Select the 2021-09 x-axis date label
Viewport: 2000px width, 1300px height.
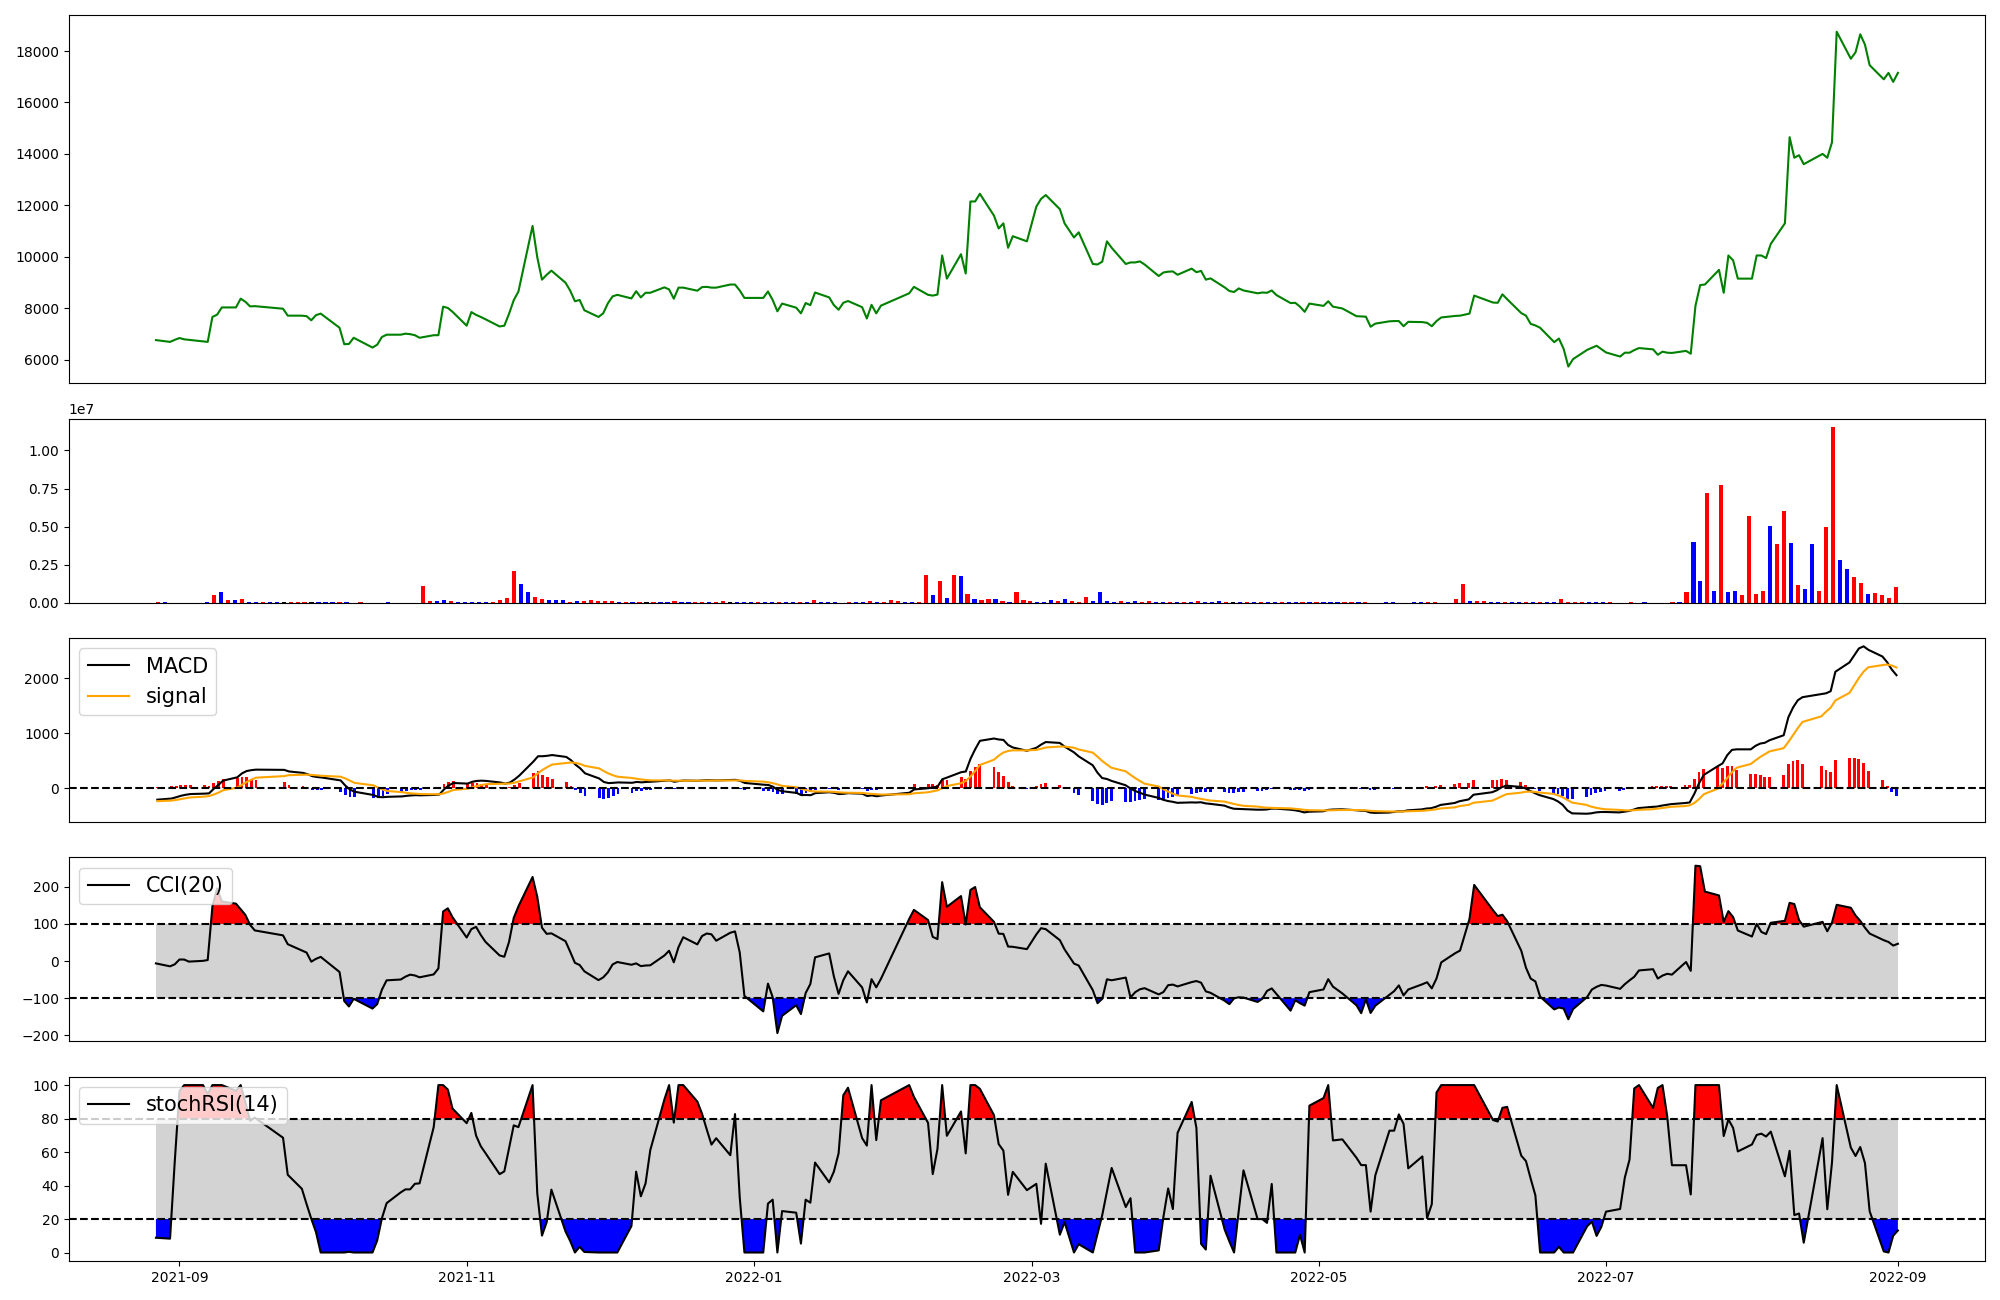pos(180,1277)
